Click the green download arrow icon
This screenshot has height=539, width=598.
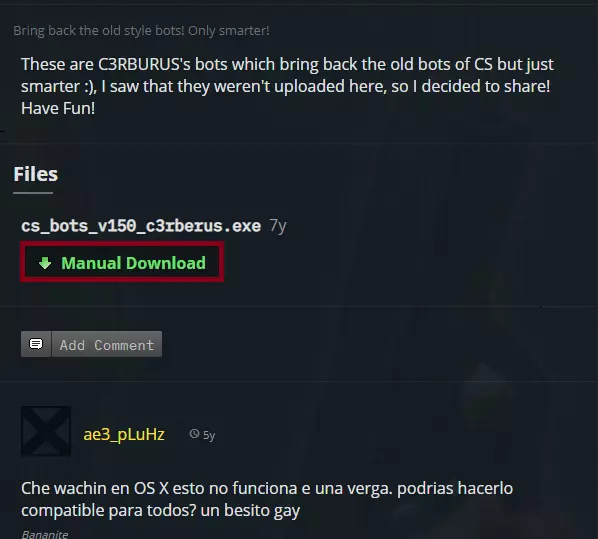click(x=45, y=262)
